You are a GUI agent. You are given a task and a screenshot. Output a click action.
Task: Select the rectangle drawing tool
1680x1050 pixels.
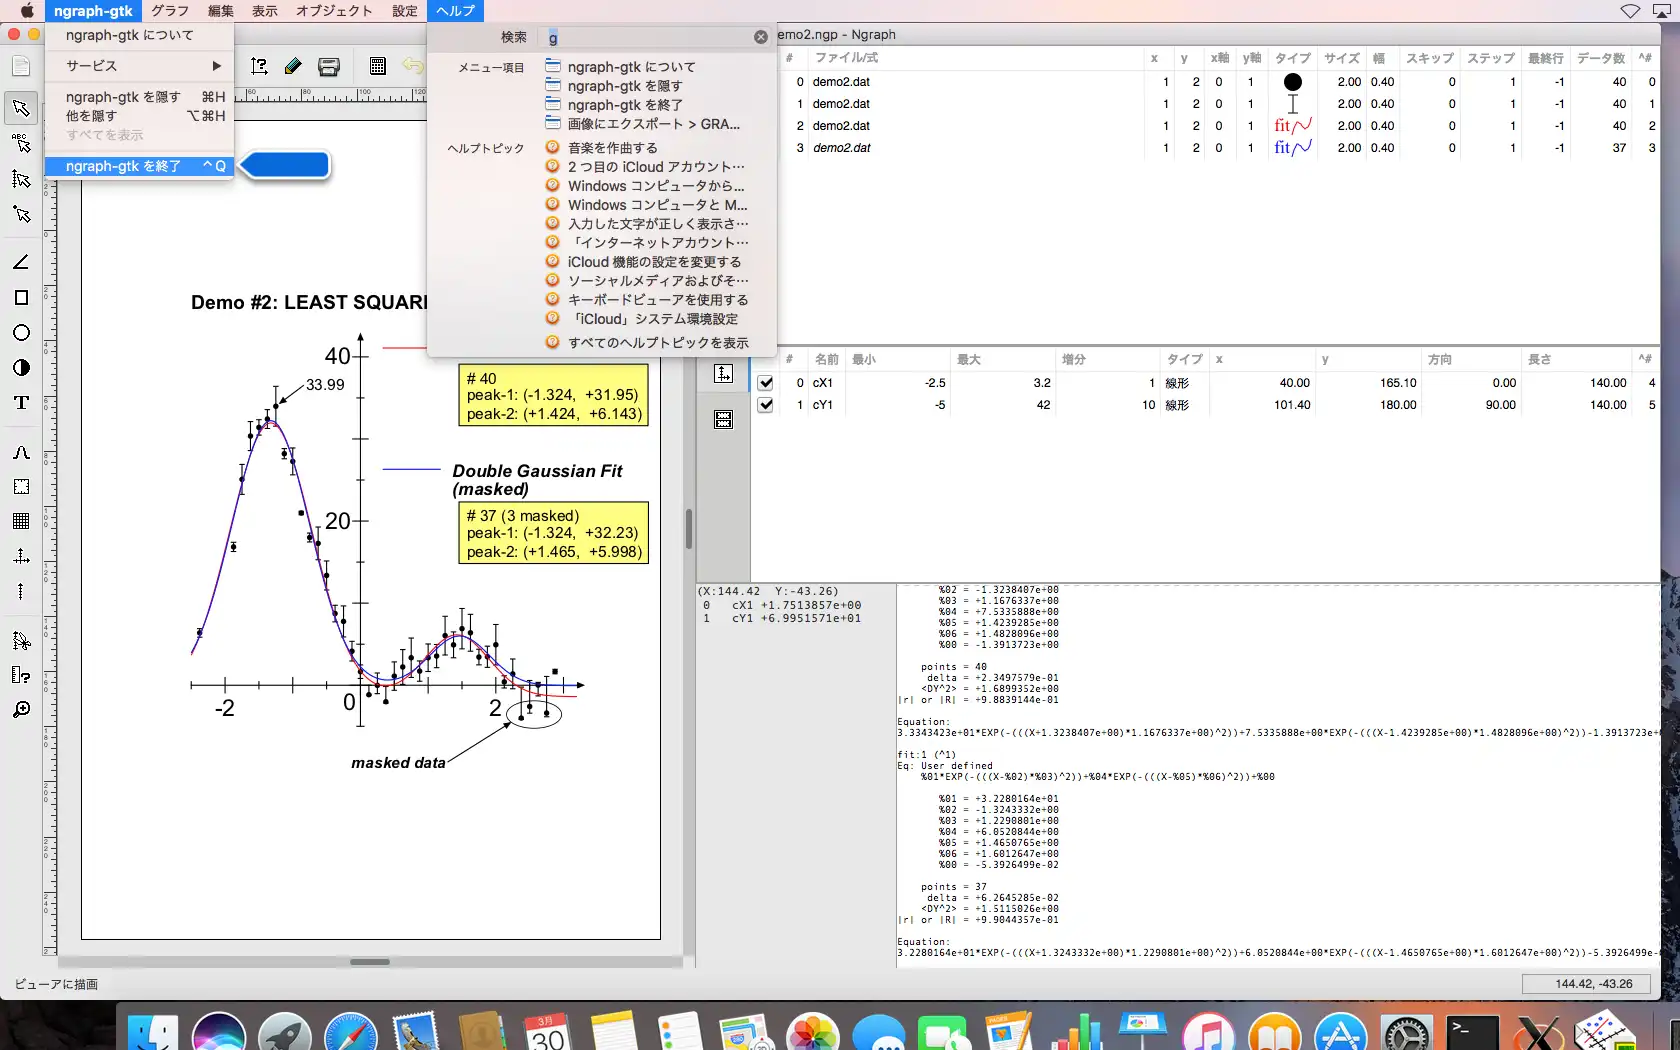click(21, 297)
